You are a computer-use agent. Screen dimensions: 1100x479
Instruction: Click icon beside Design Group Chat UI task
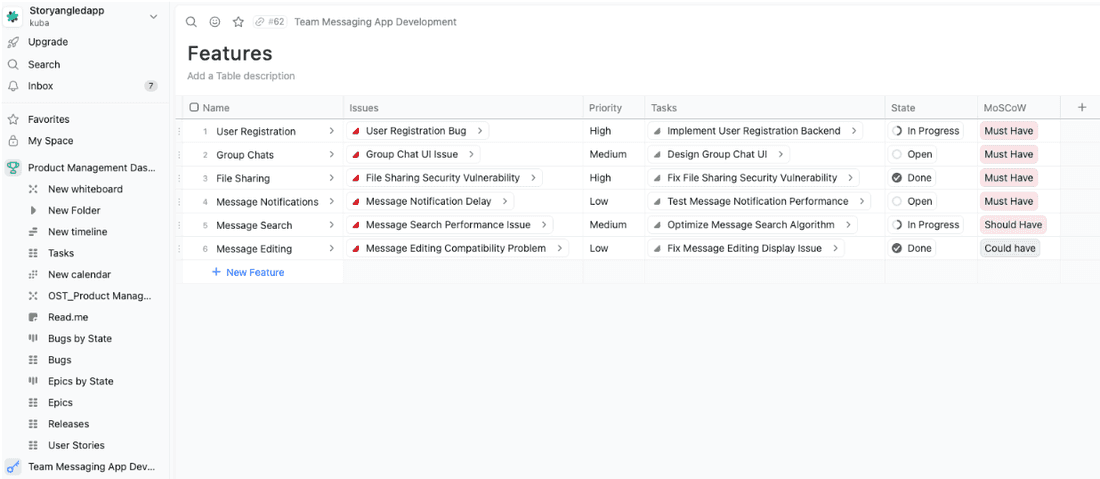(x=657, y=154)
